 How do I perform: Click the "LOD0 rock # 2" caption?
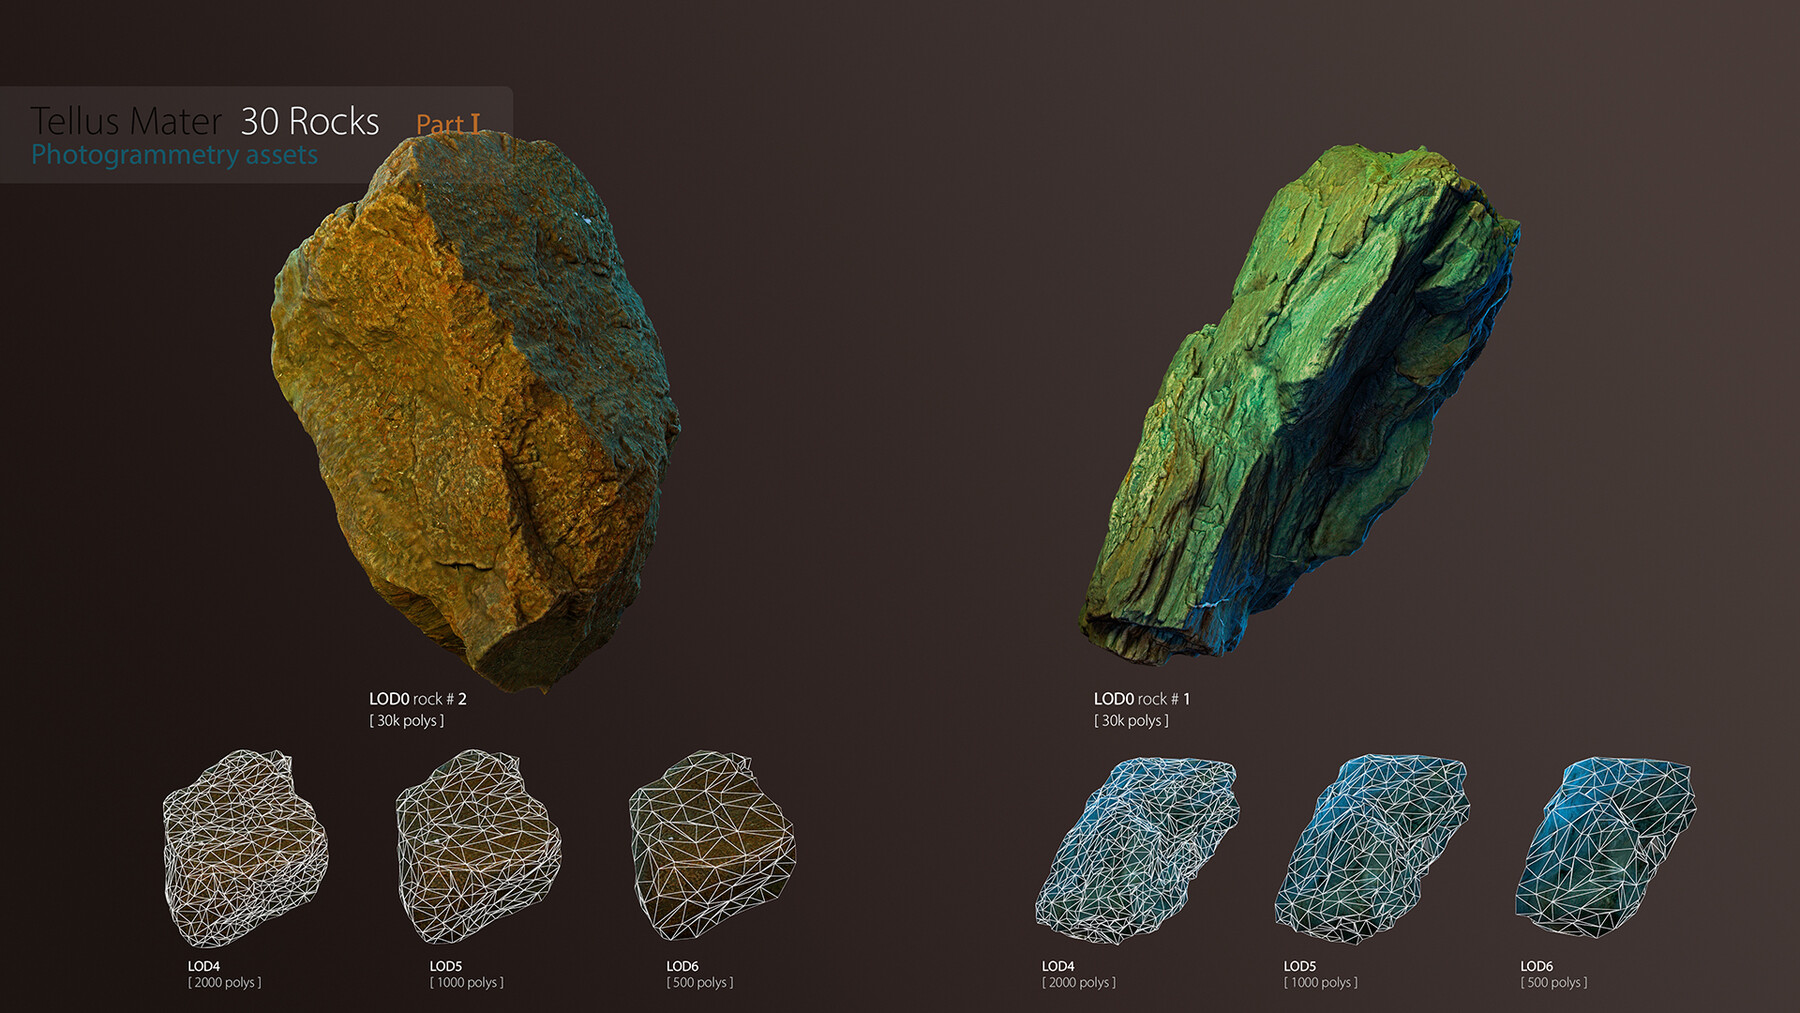[x=418, y=699]
